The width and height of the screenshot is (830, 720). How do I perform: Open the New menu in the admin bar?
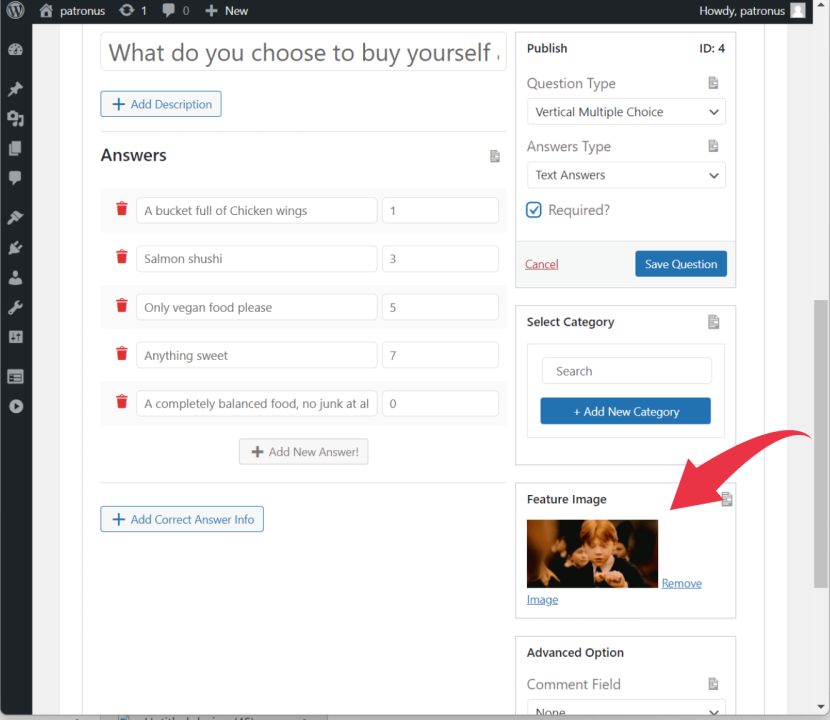click(x=227, y=11)
